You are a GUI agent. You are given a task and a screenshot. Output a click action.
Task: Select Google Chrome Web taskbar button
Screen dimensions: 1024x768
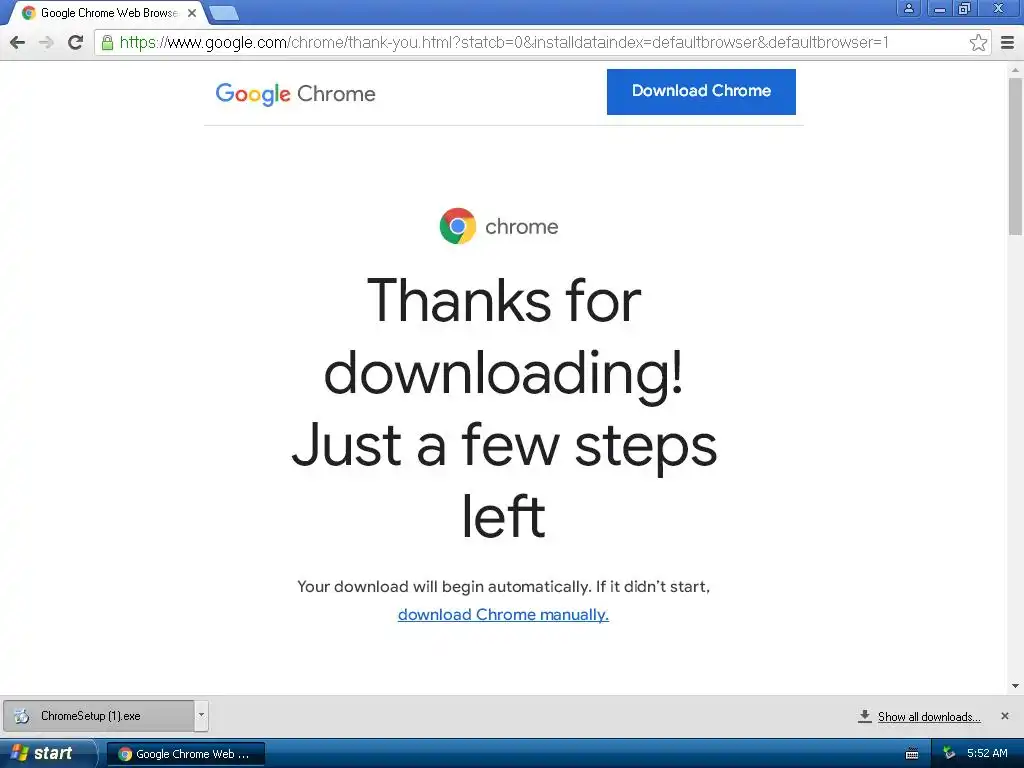(x=185, y=754)
